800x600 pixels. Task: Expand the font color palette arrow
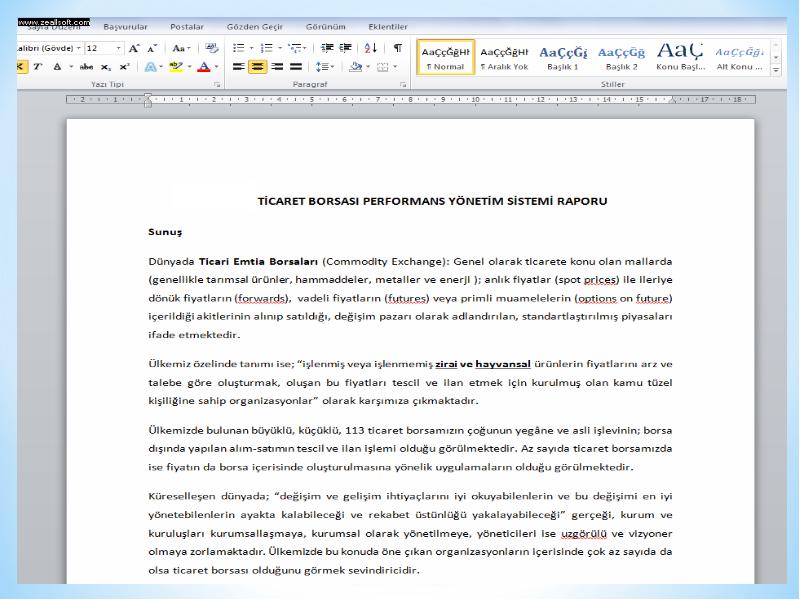217,67
